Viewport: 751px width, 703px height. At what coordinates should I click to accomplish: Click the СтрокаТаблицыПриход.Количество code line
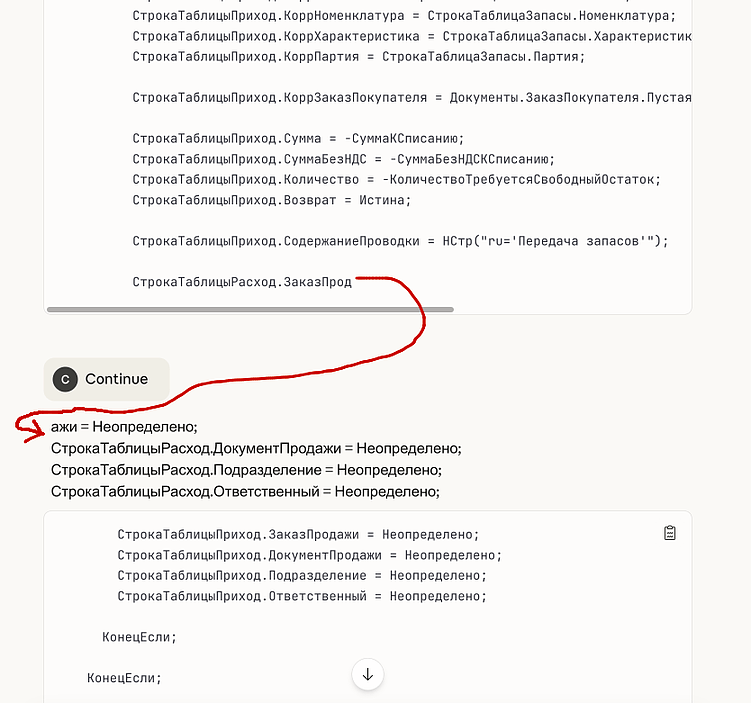pyautogui.click(x=396, y=179)
